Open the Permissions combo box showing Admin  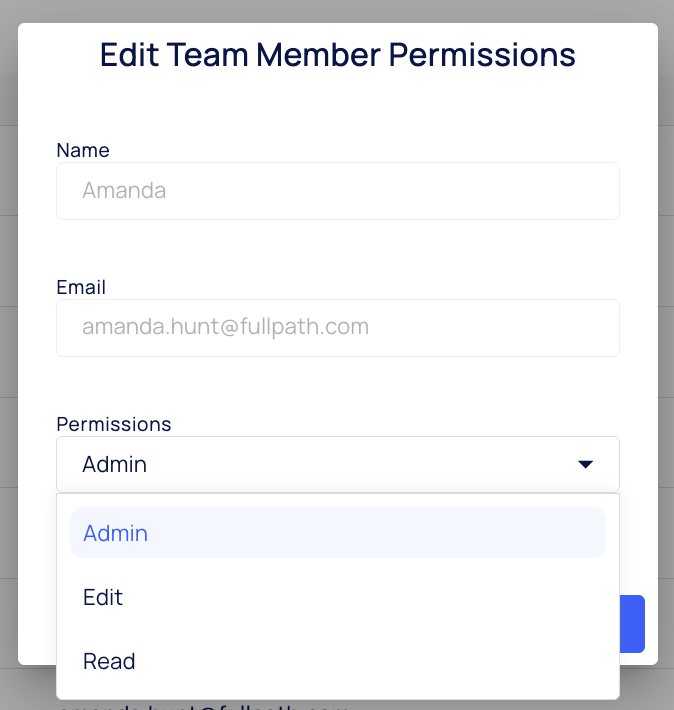(337, 464)
